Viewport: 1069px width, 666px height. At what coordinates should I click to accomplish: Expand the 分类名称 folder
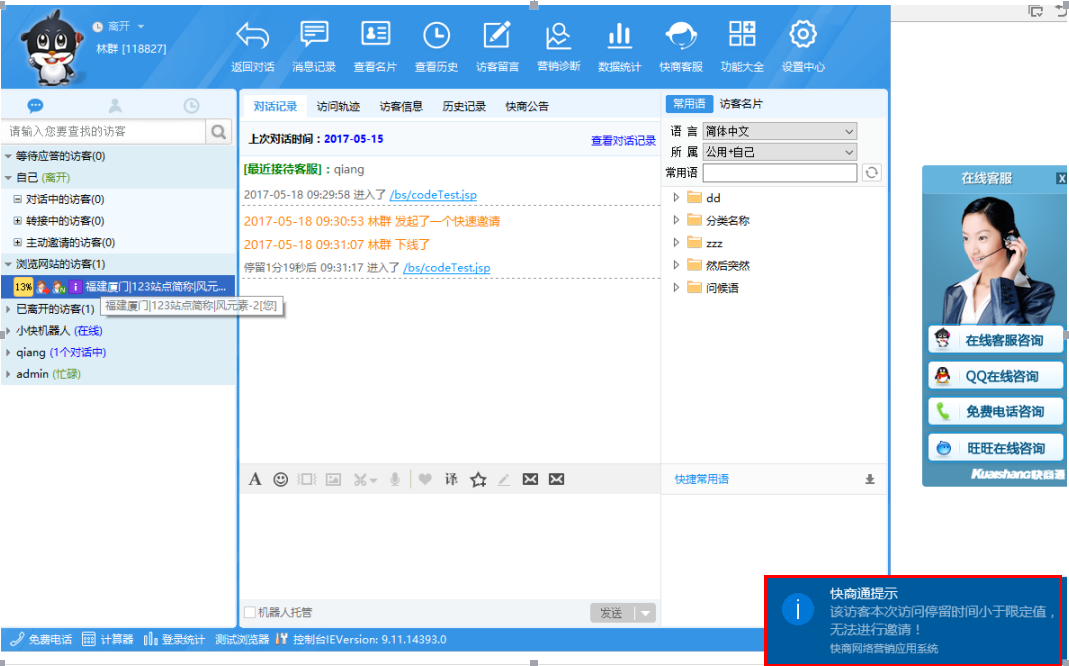click(x=677, y=220)
